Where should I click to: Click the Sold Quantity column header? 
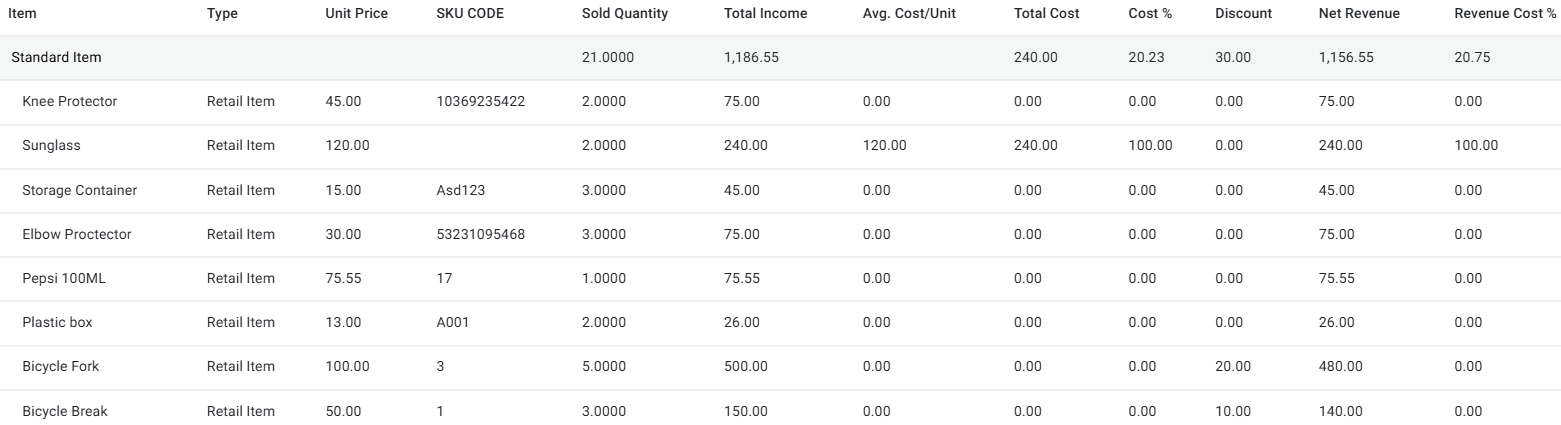(624, 14)
